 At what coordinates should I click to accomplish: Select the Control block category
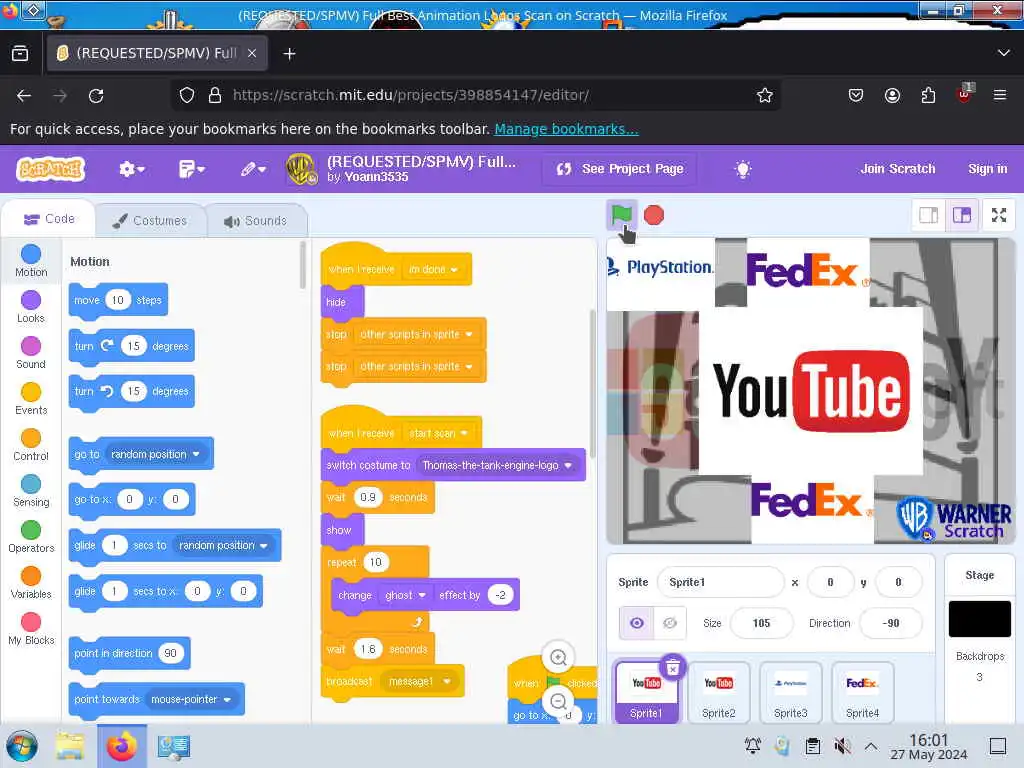click(31, 445)
